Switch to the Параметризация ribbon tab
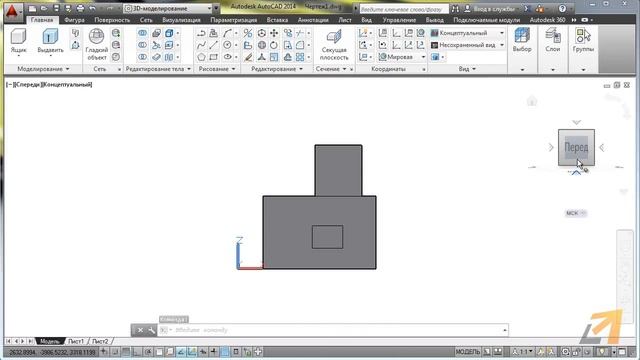This screenshot has width=640, height=360. (233, 20)
